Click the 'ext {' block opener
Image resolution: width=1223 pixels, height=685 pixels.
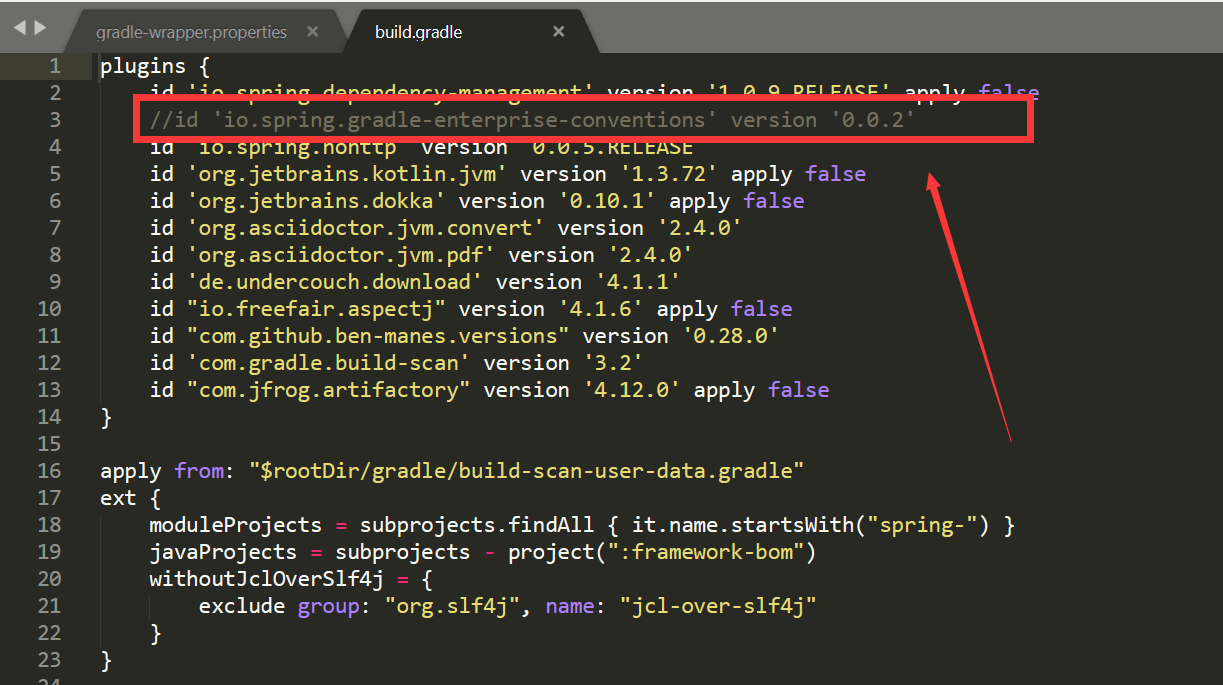pos(130,498)
